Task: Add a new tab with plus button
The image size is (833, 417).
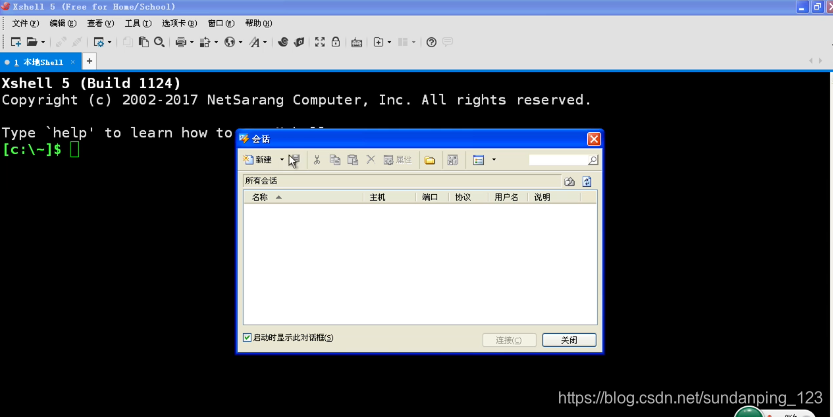Action: 89,62
